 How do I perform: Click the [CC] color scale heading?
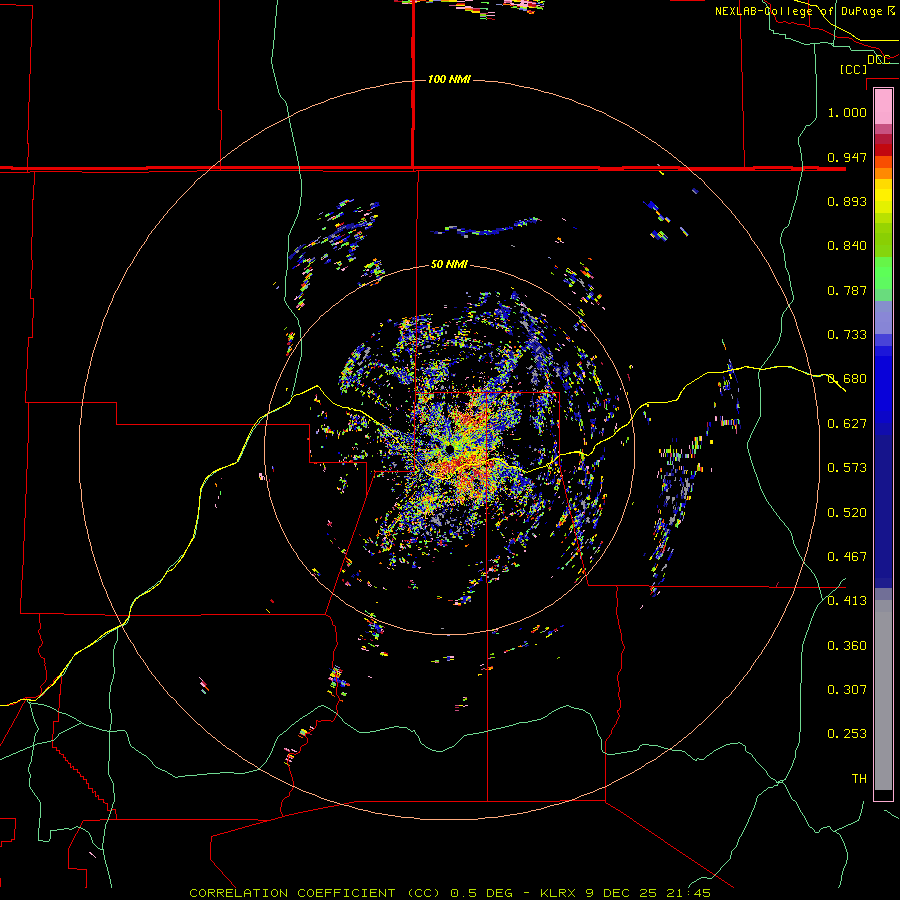[x=853, y=69]
